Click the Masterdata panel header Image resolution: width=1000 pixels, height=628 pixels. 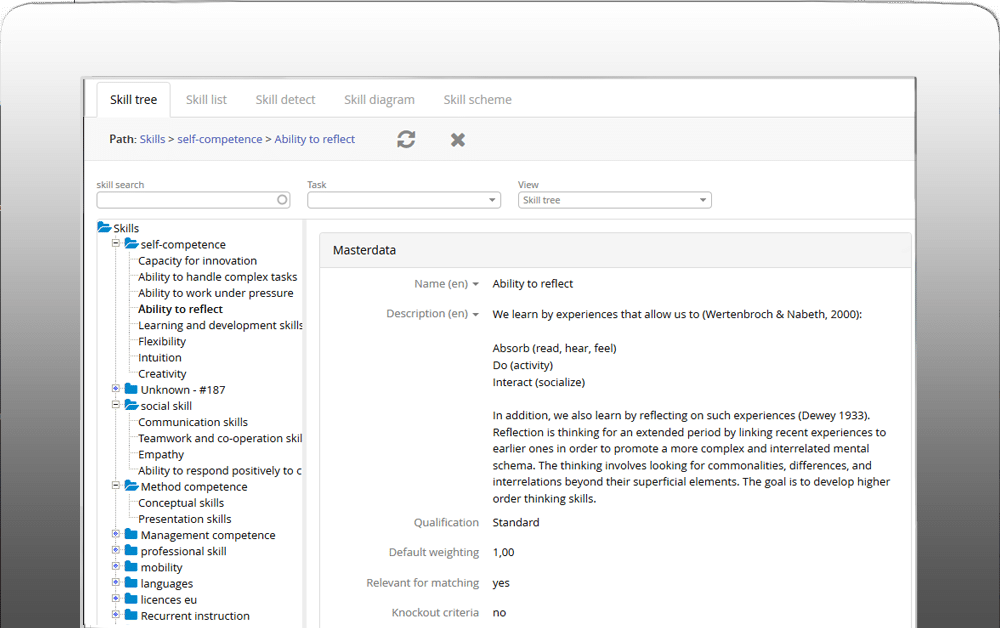tap(615, 250)
